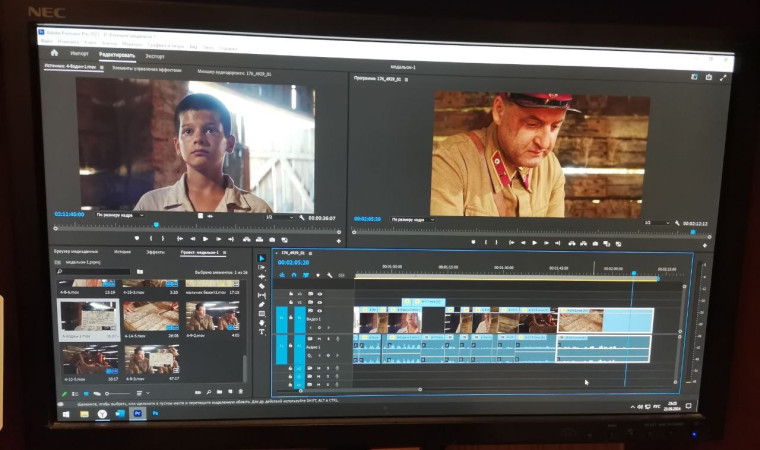Open timeline 176_4929_01 panel menu
The height and width of the screenshot is (450, 760).
click(310, 253)
